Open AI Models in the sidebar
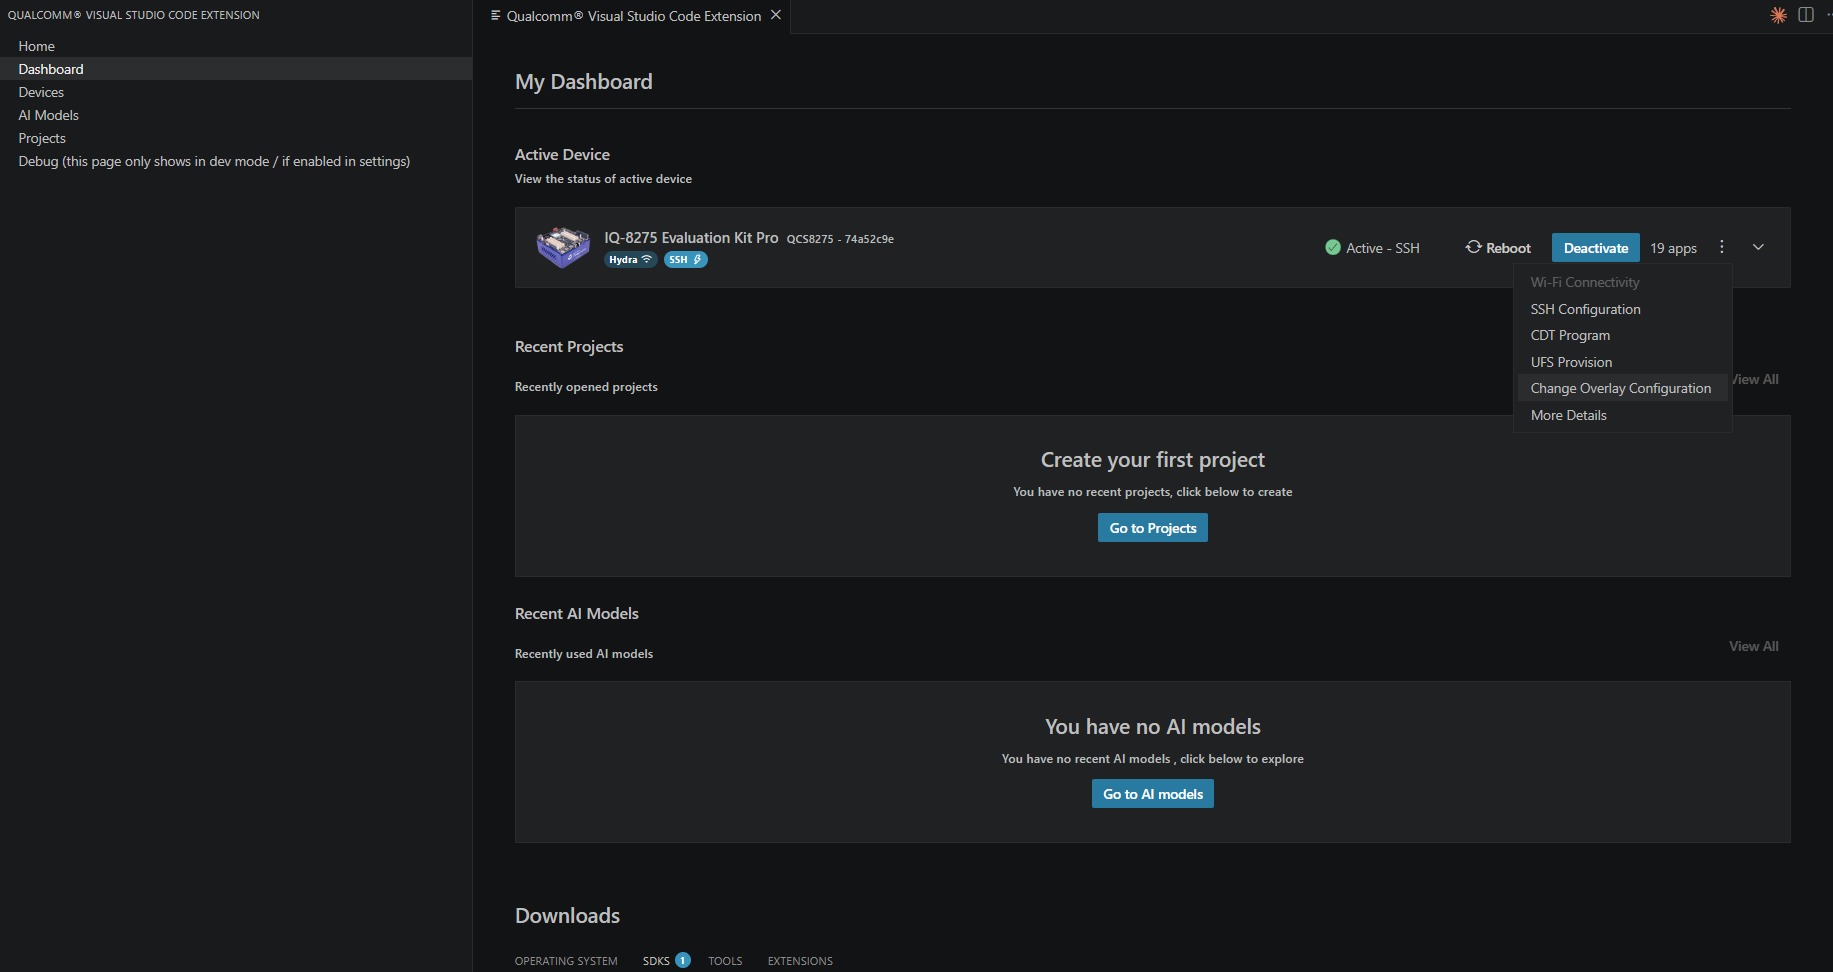The image size is (1833, 972). click(236, 115)
